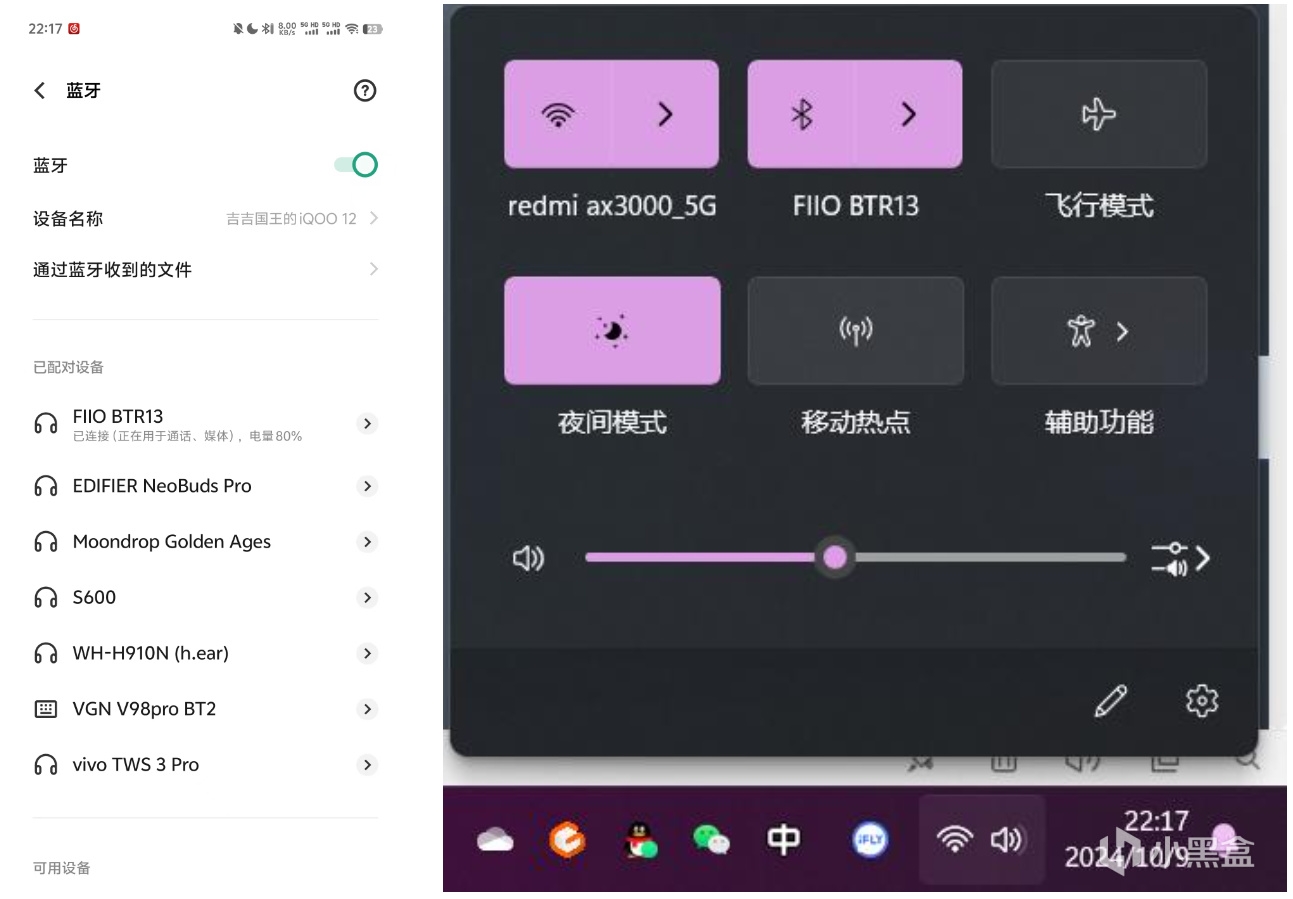Toggle 飞行模式 airplane mode tile
The height and width of the screenshot is (899, 1293).
point(1098,115)
